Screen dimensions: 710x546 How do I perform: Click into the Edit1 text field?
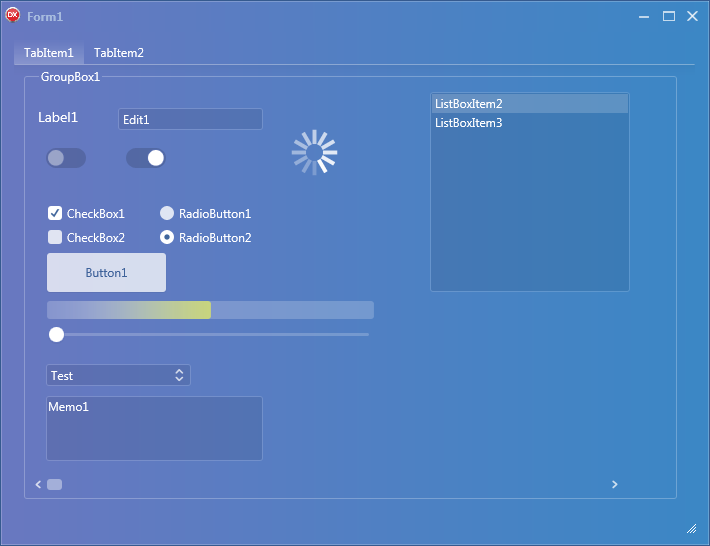pos(190,119)
